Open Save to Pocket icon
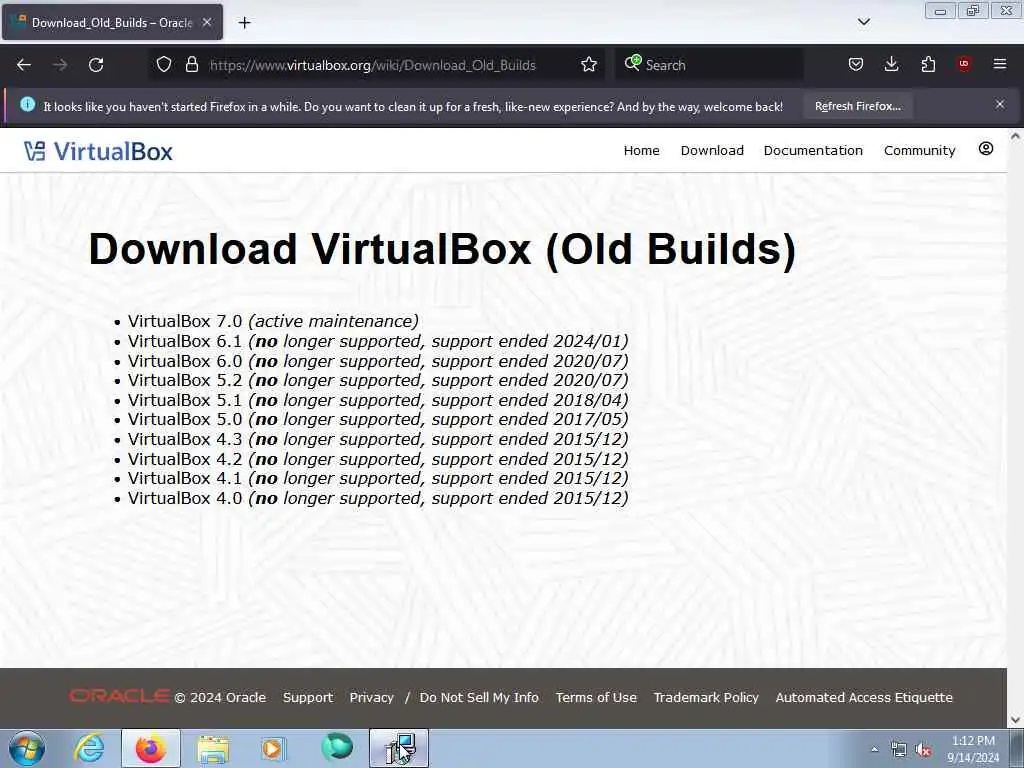 pyautogui.click(x=856, y=64)
